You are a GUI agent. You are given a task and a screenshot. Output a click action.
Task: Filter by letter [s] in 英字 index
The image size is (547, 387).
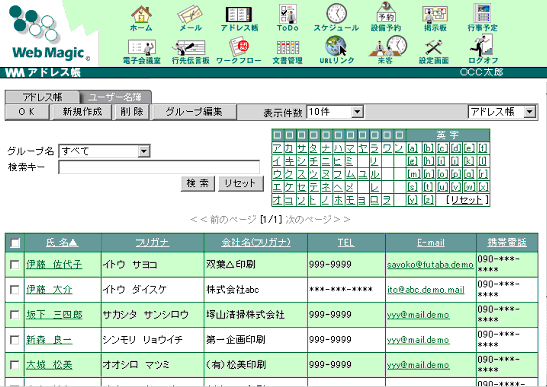(x=413, y=187)
